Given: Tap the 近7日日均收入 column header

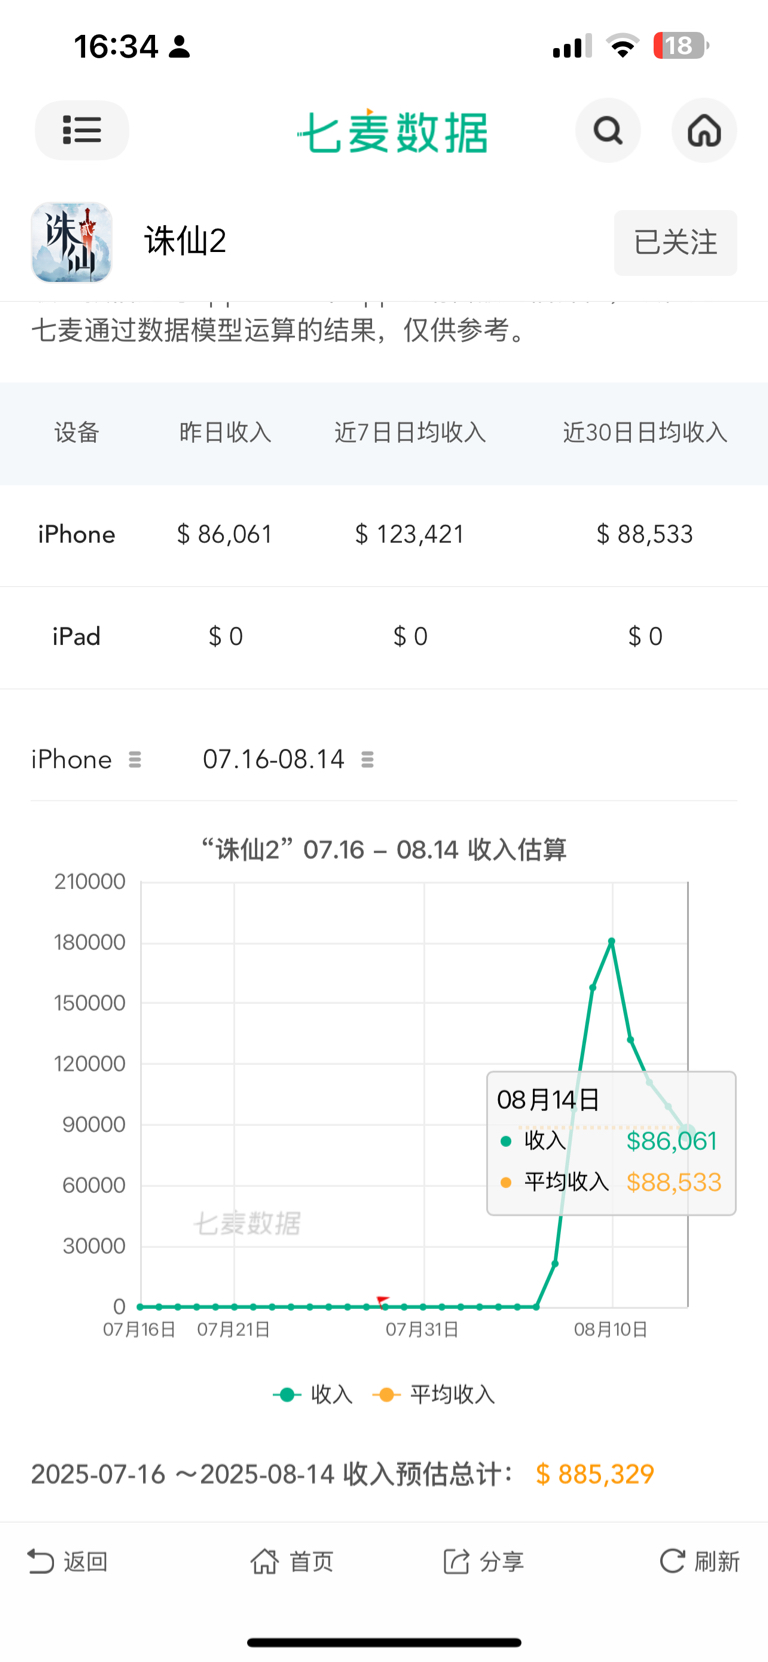Looking at the screenshot, I should click(x=410, y=433).
